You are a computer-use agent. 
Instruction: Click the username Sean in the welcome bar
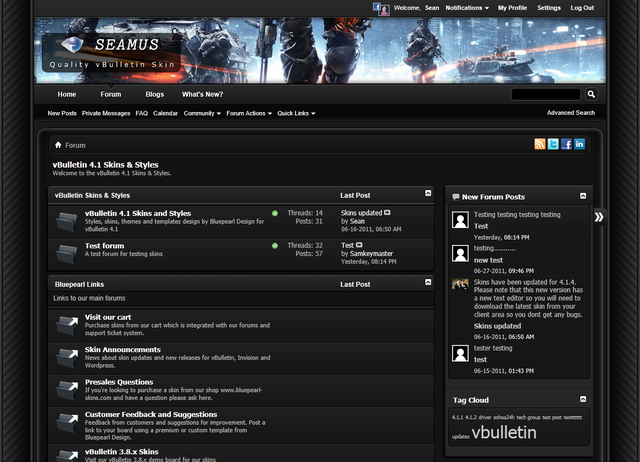tap(432, 8)
